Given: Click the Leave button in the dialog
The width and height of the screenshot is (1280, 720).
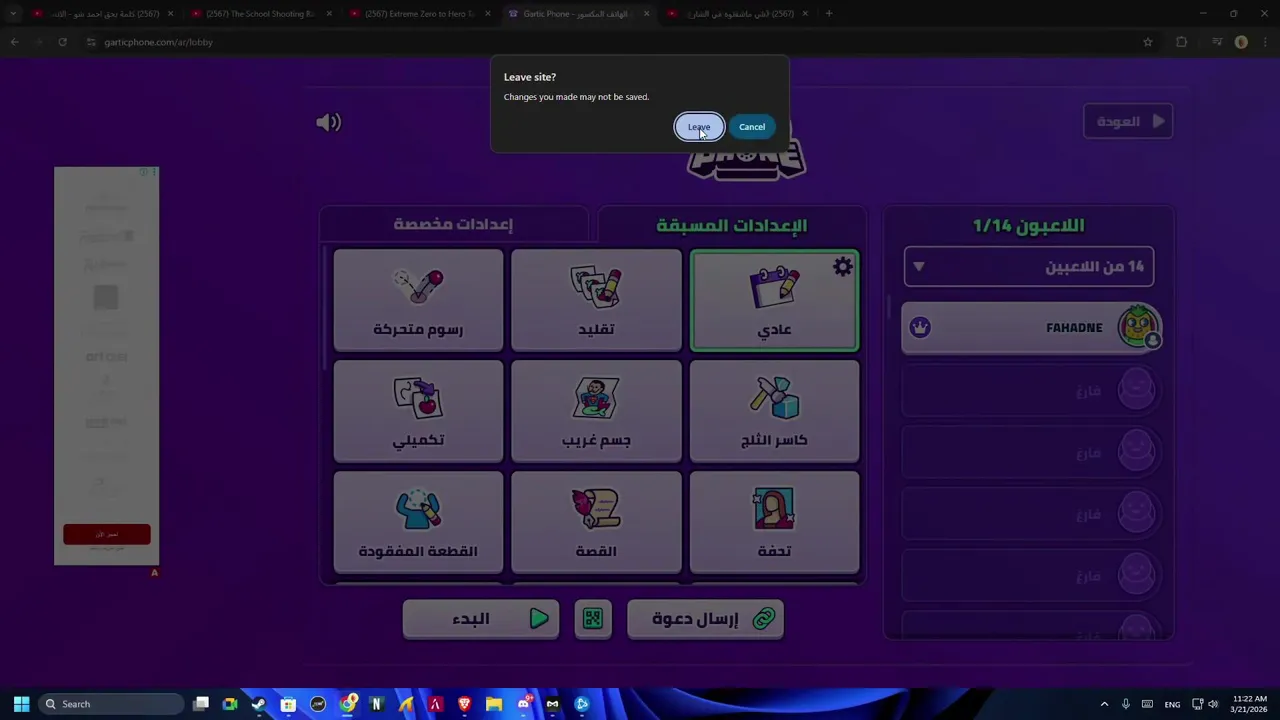Looking at the screenshot, I should click(x=699, y=127).
